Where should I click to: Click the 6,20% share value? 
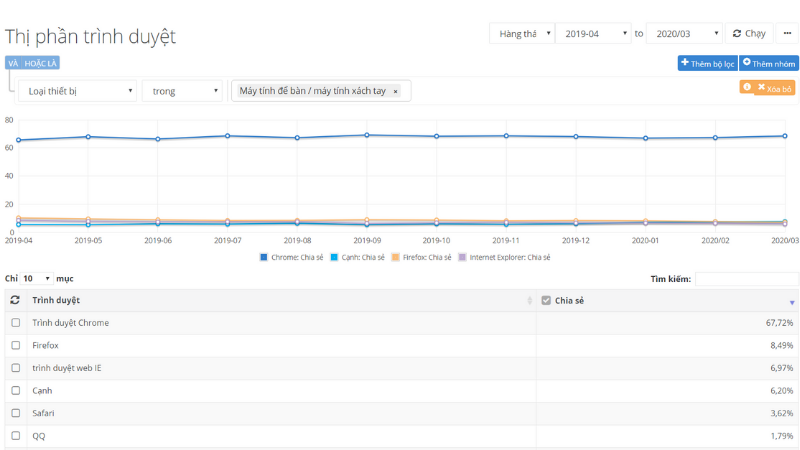(782, 390)
